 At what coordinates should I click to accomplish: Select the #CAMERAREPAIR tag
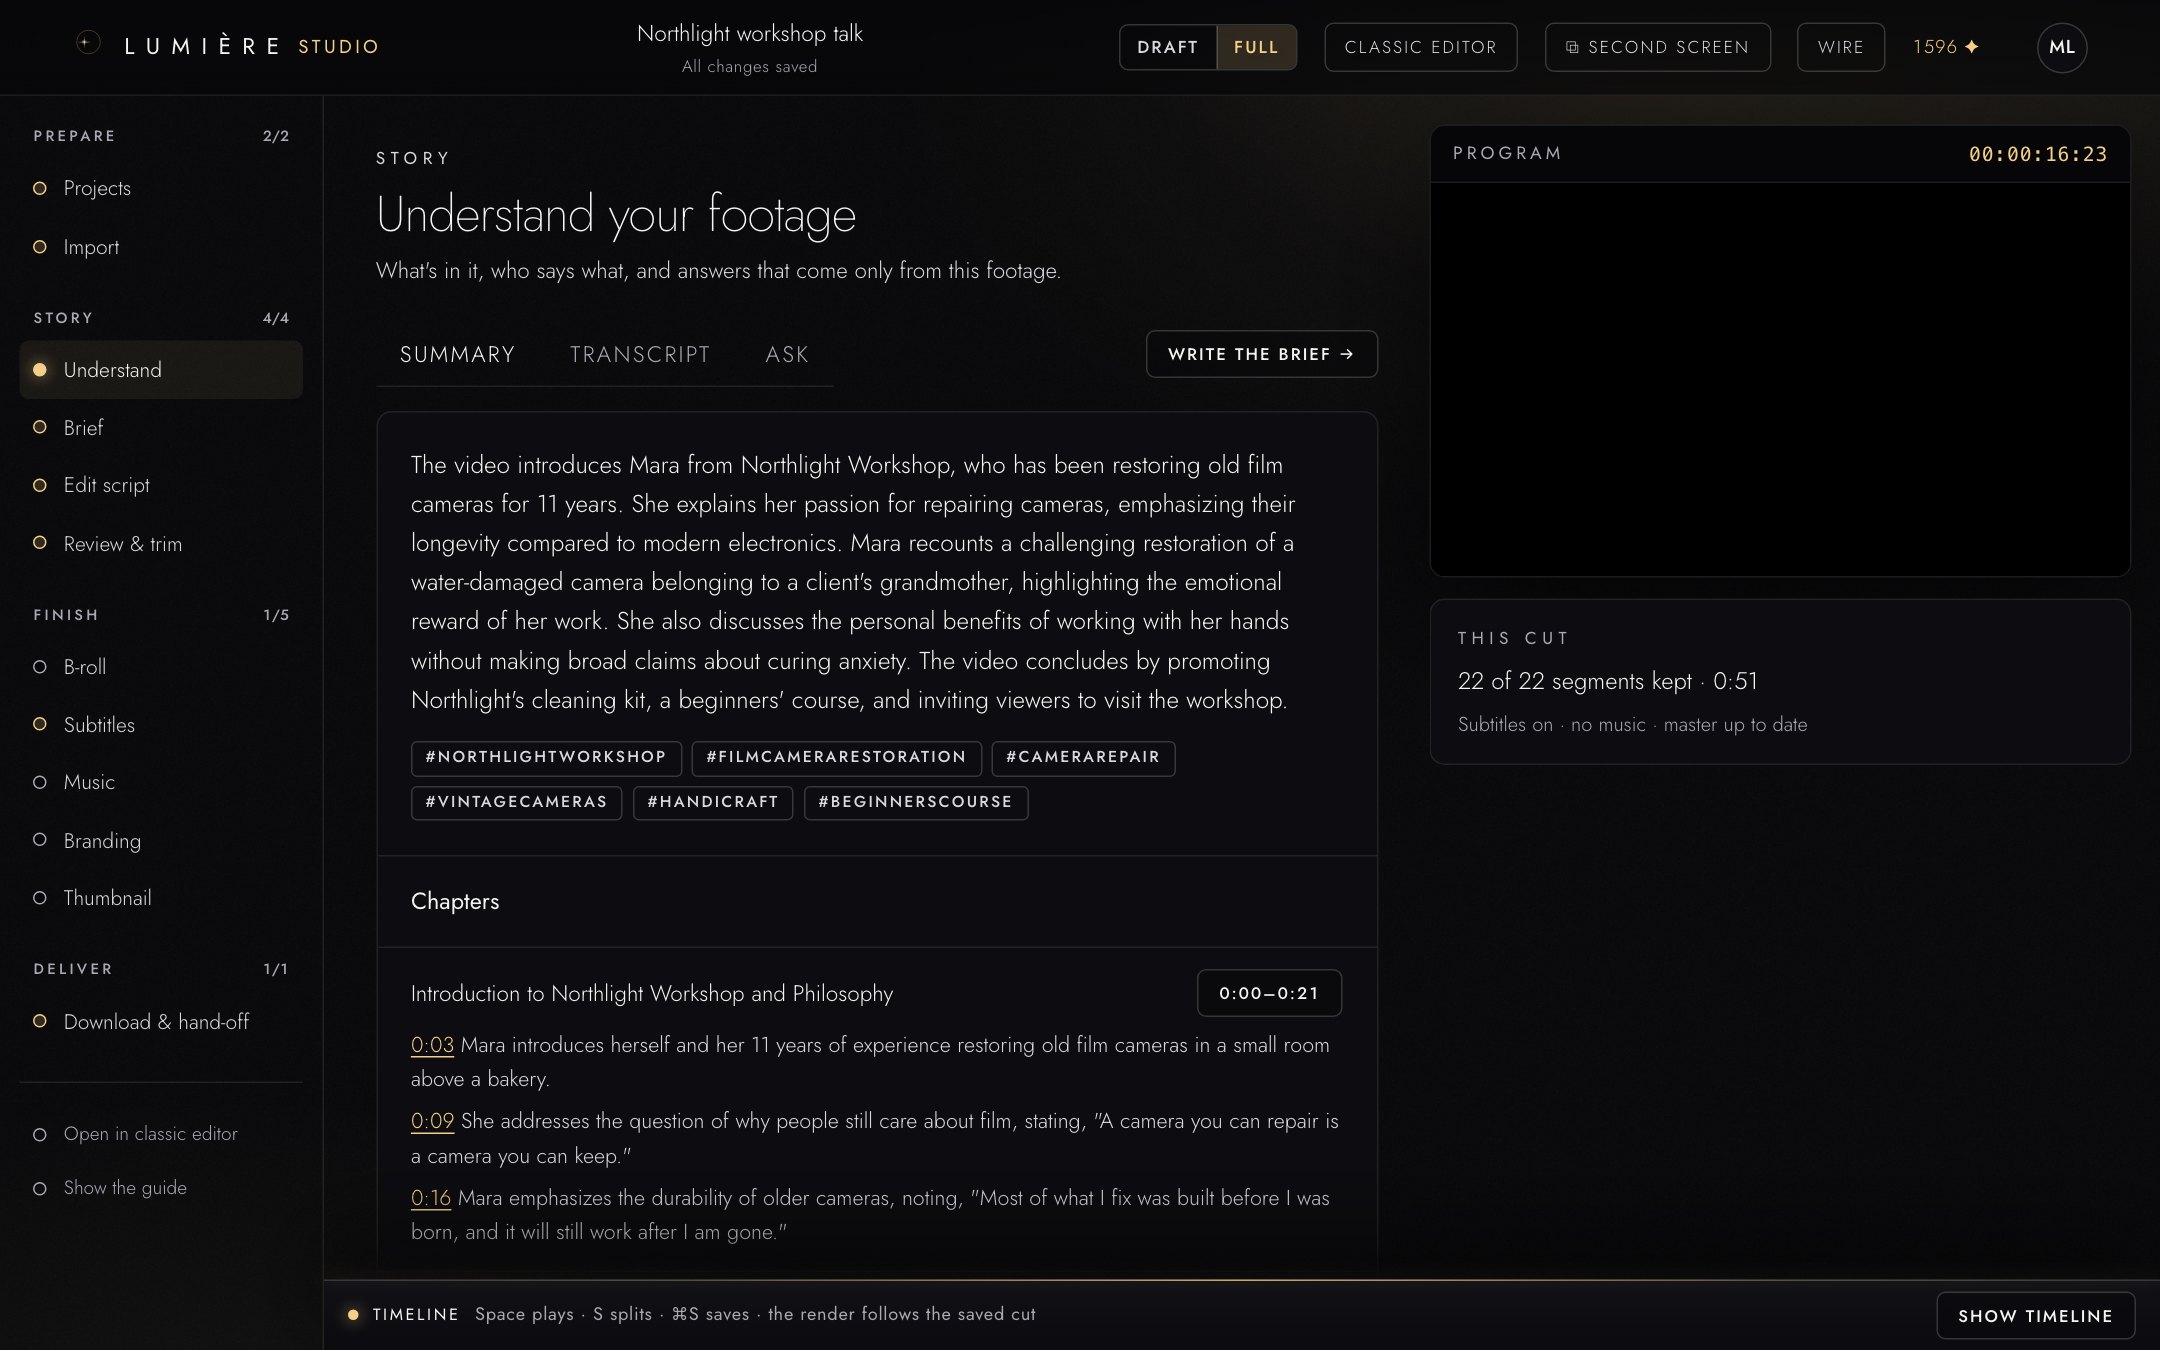1083,758
